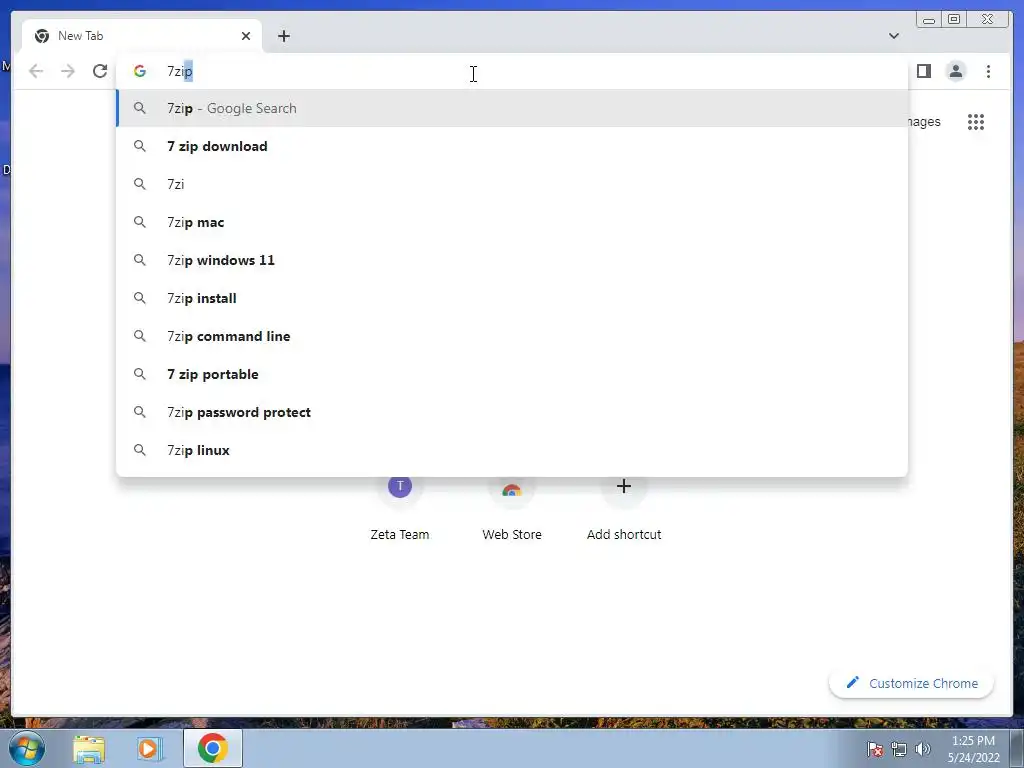The height and width of the screenshot is (768, 1024).
Task: Choose the '7zi' suggestion
Action: click(512, 184)
